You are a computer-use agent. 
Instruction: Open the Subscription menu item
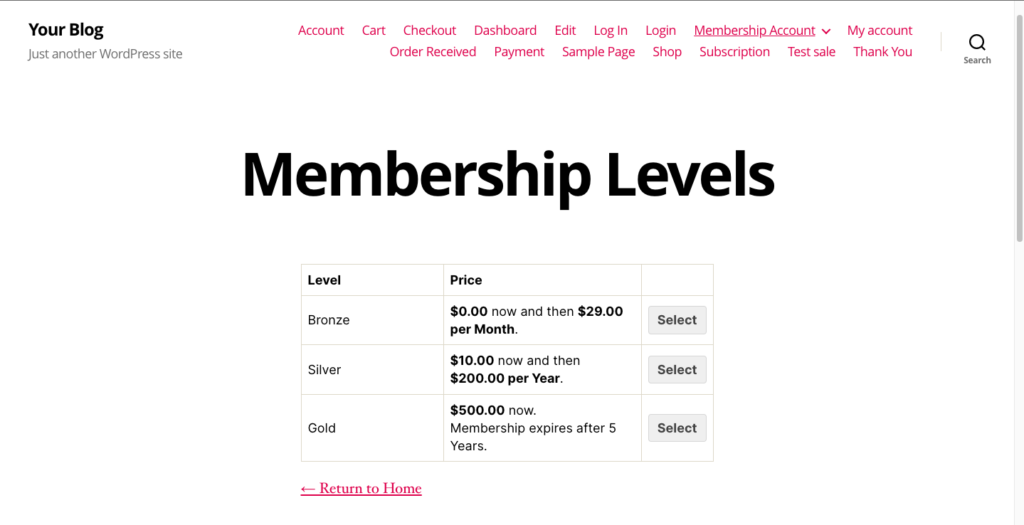pos(734,52)
